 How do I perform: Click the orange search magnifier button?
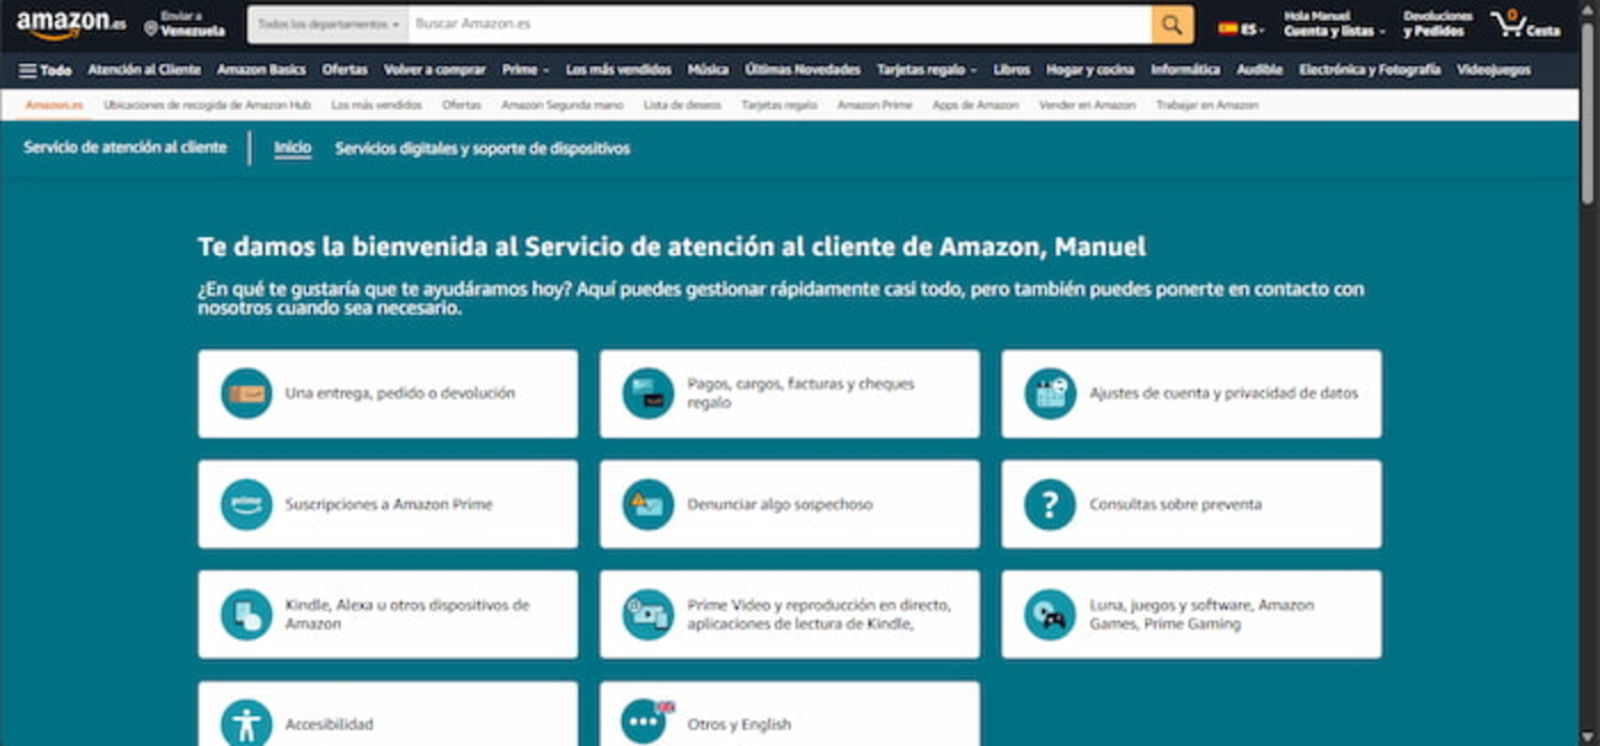1172,24
